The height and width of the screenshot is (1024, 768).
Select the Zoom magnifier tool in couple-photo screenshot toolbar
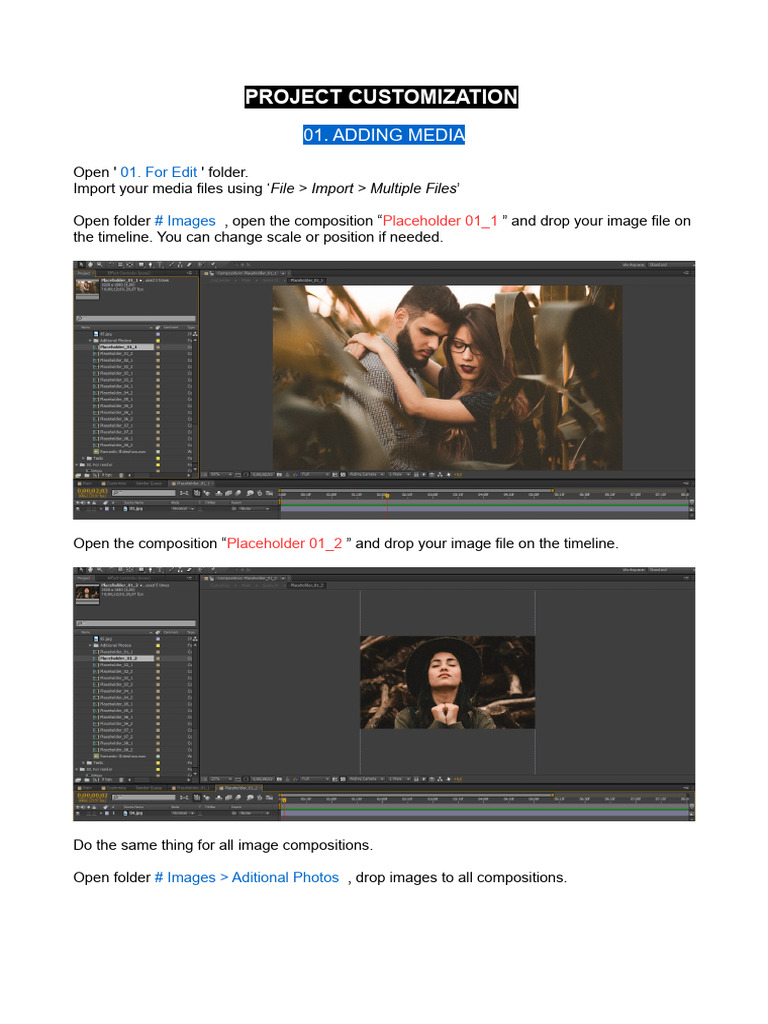coord(99,265)
